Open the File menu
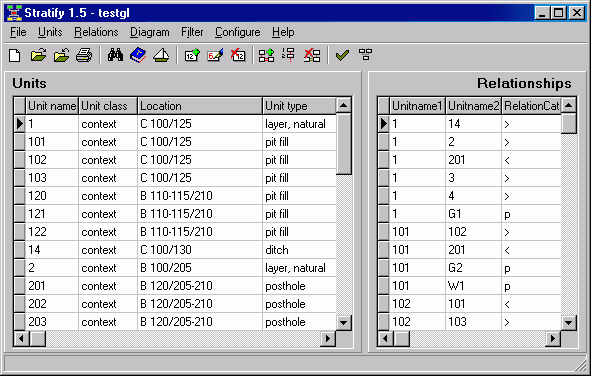Viewport: 591px width, 376px height. tap(18, 32)
